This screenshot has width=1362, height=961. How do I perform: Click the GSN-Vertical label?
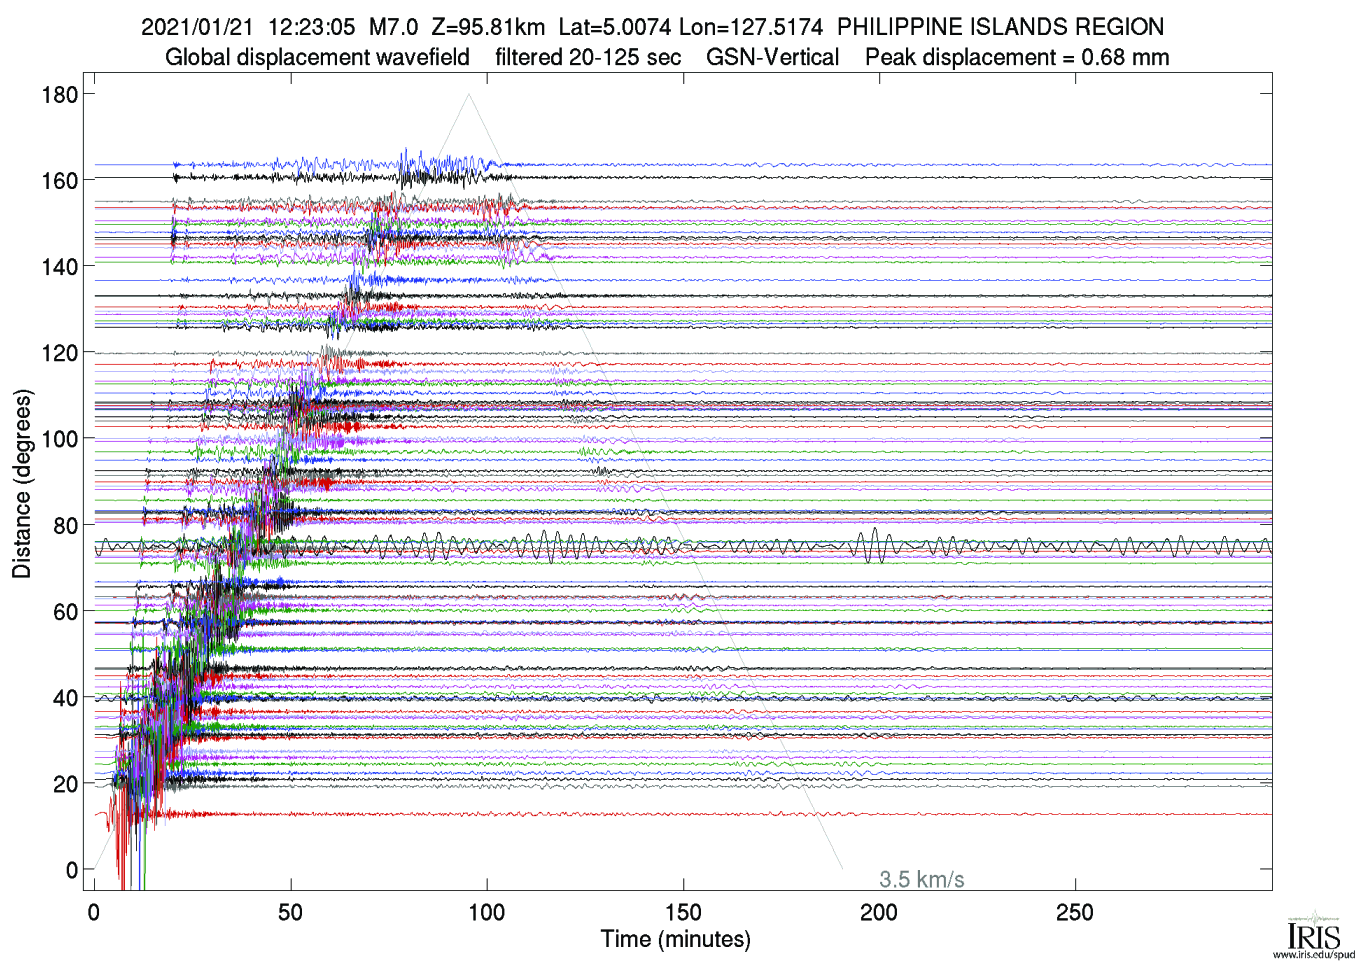click(772, 57)
